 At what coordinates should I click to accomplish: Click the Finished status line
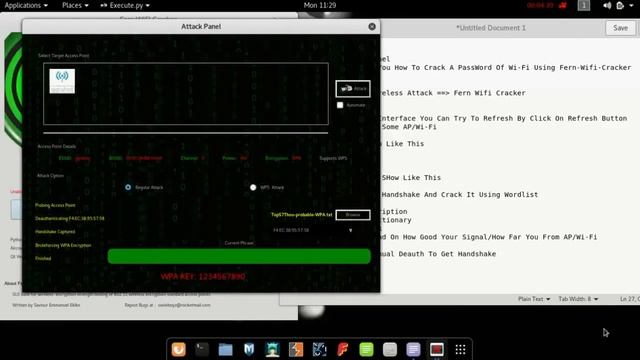tap(43, 258)
